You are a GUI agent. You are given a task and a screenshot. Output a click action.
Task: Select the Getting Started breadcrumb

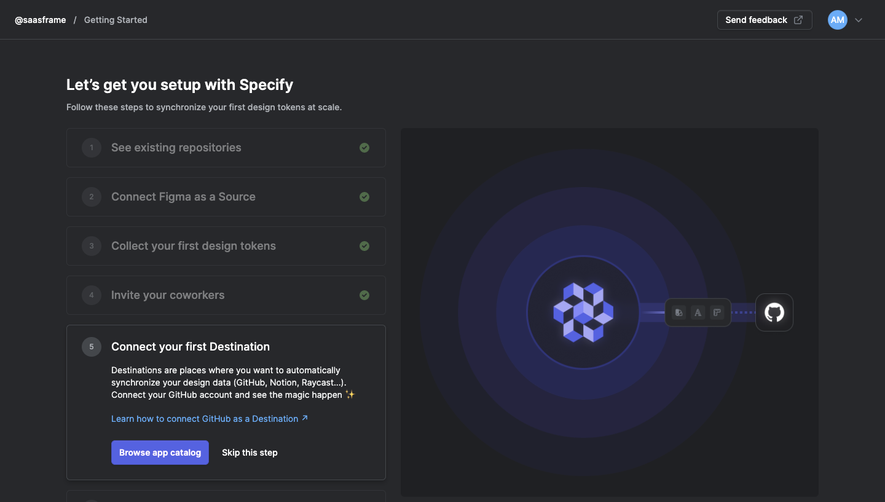click(116, 20)
